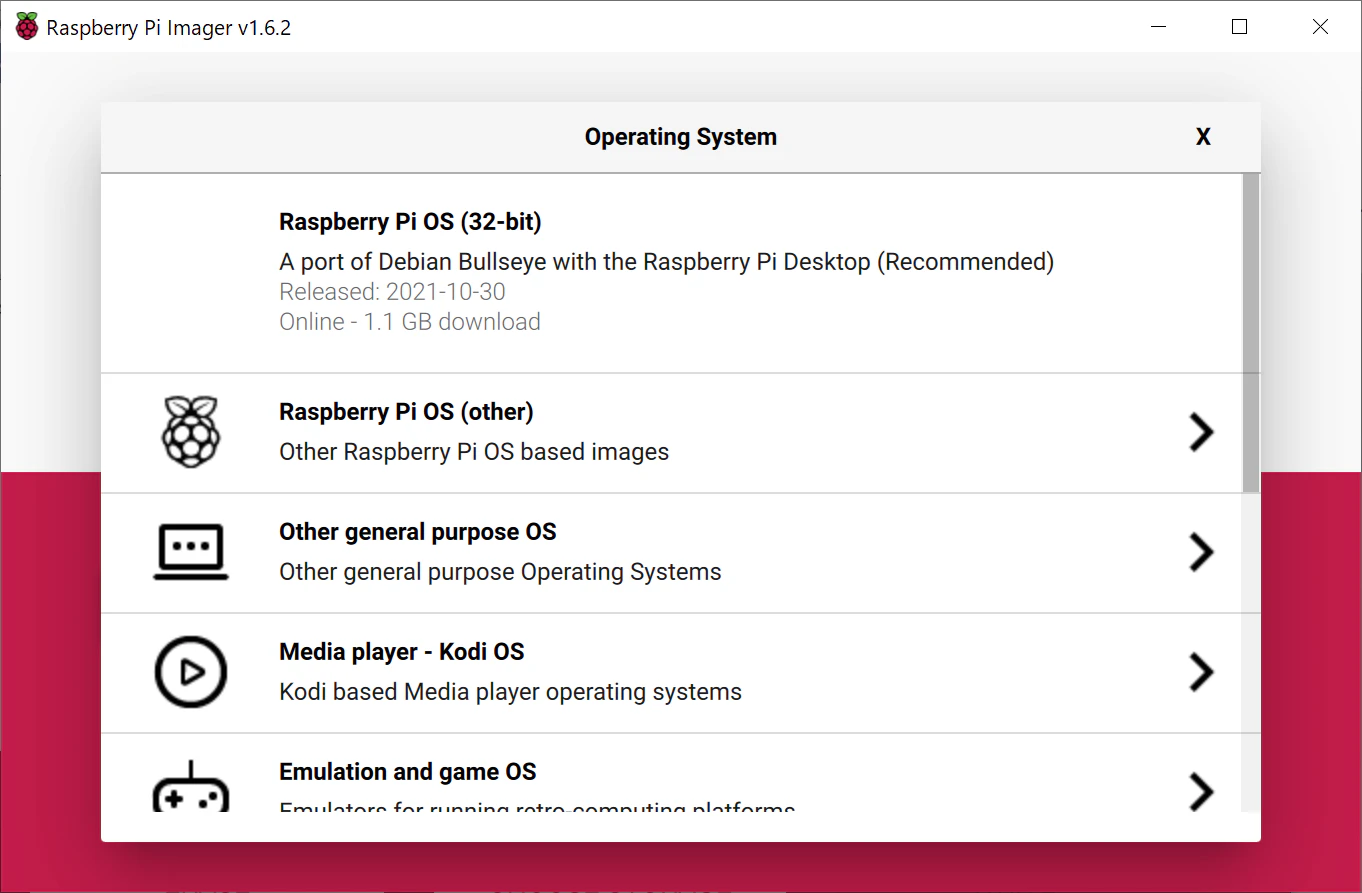Click the OS list vertical scrollbar thumb
This screenshot has width=1362, height=893.
(x=1251, y=333)
